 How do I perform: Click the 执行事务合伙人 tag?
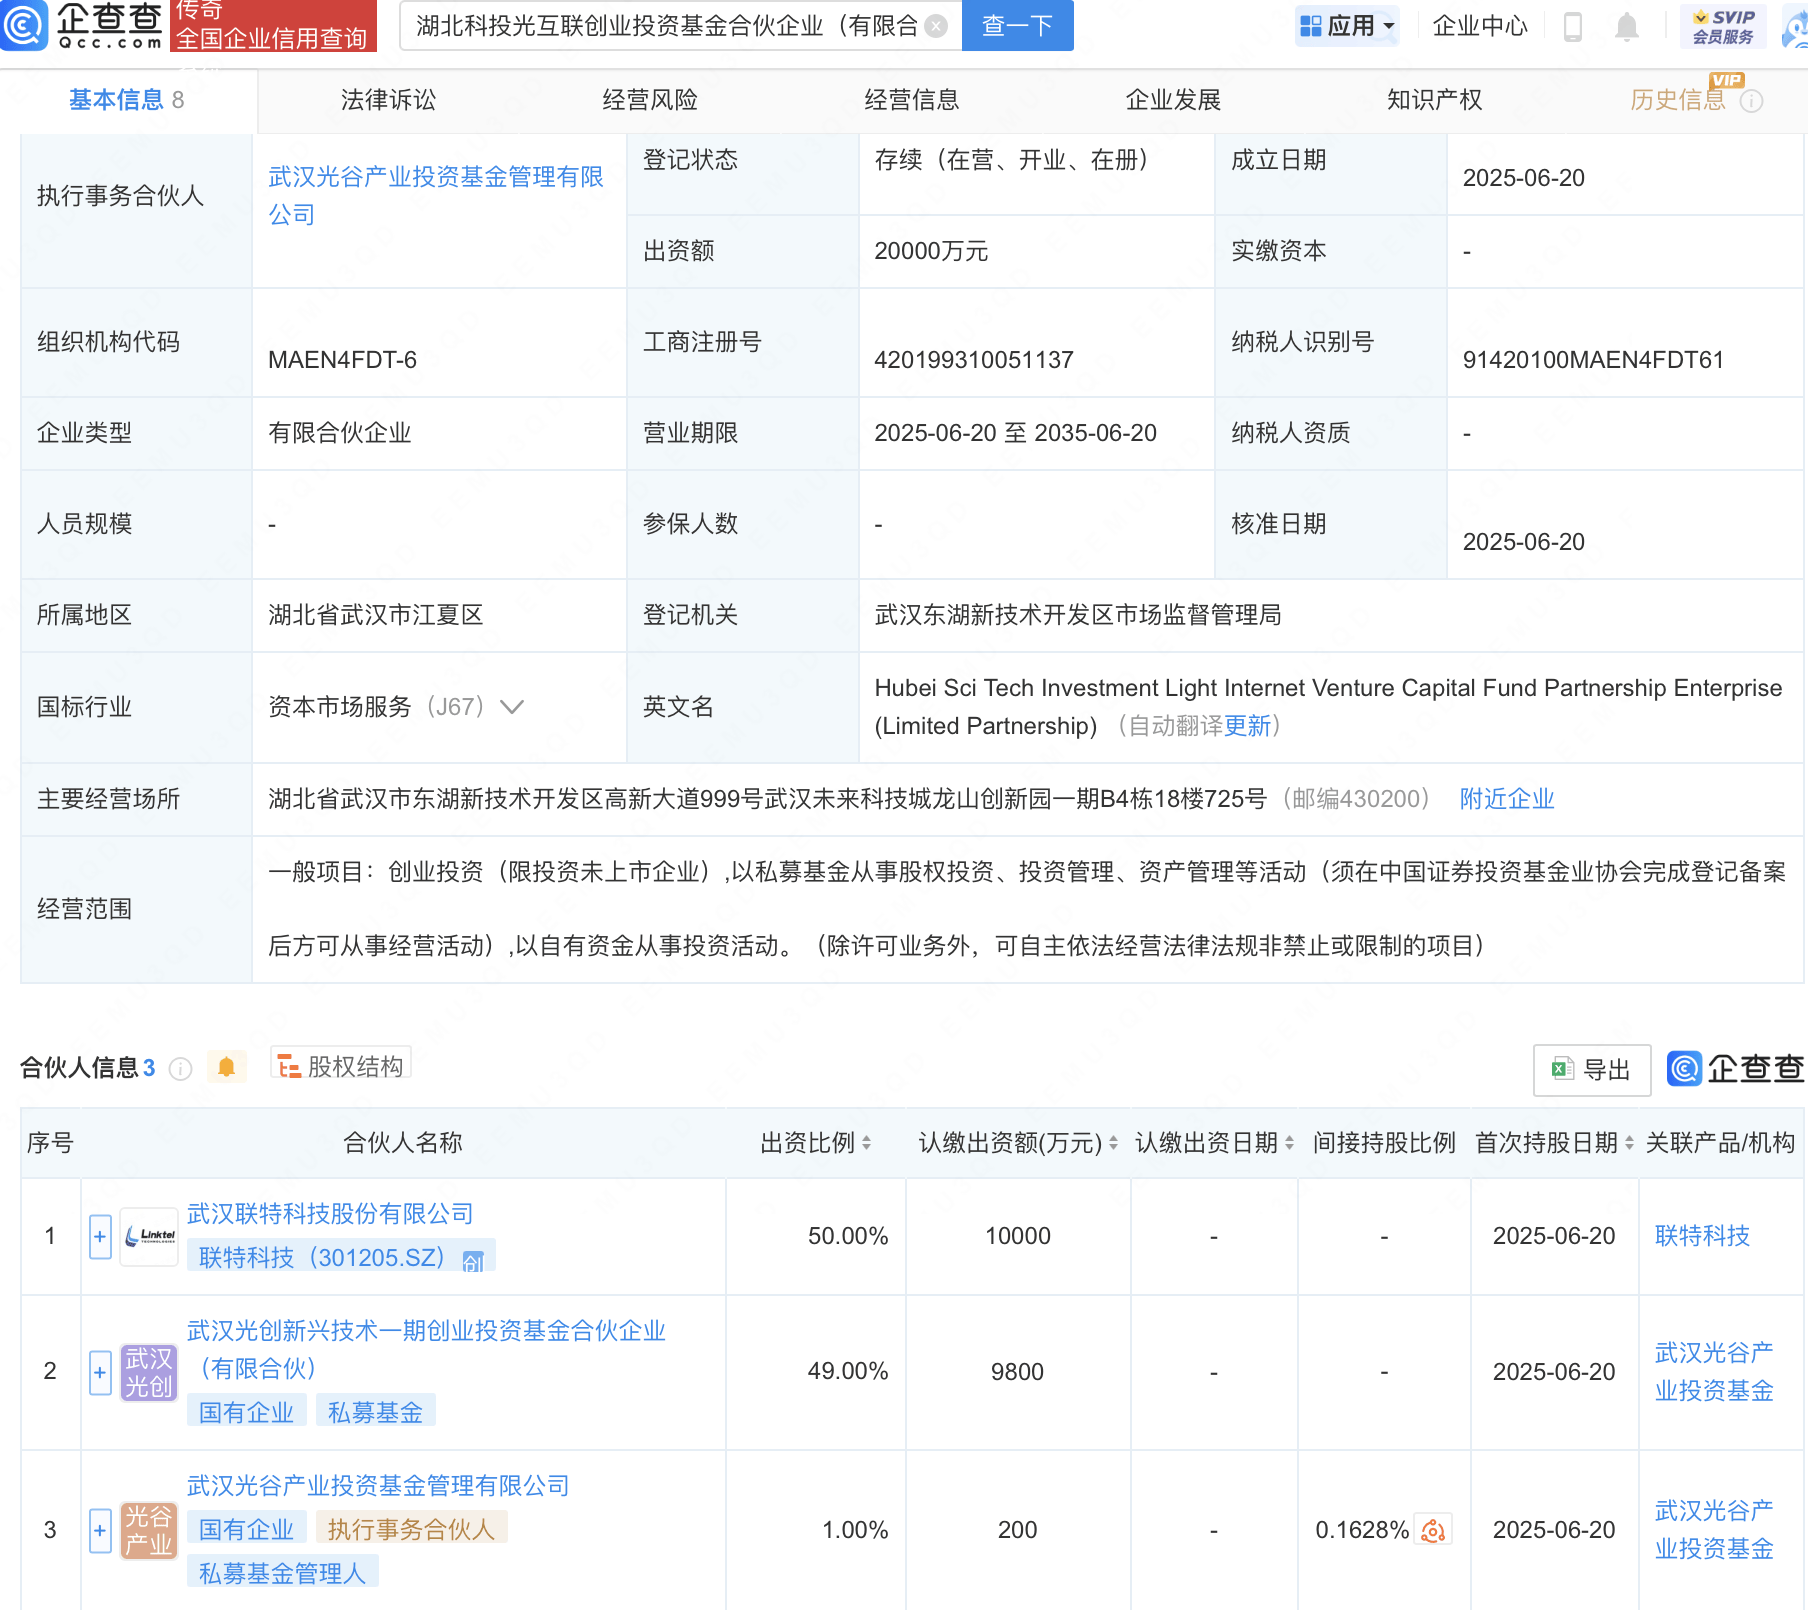[x=411, y=1529]
